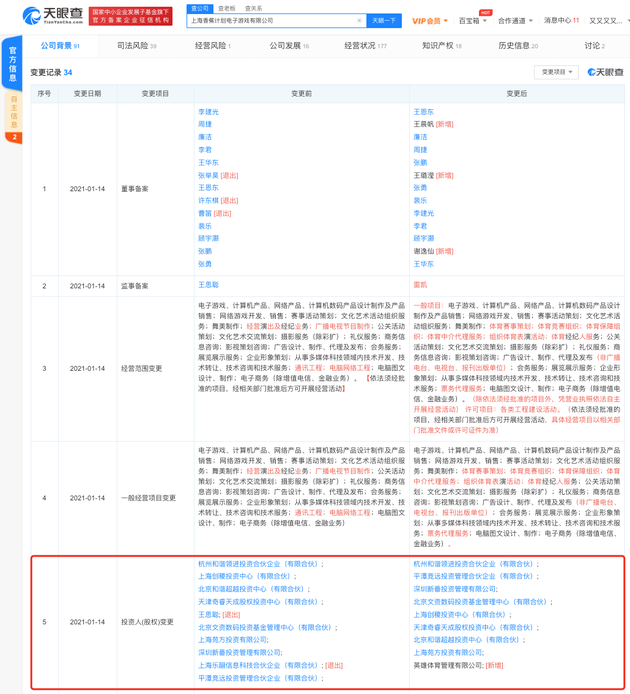The height and width of the screenshot is (694, 630).
Task: Click 北京文资数码投资基金管理中心 in 变更后 column
Action: [480, 602]
